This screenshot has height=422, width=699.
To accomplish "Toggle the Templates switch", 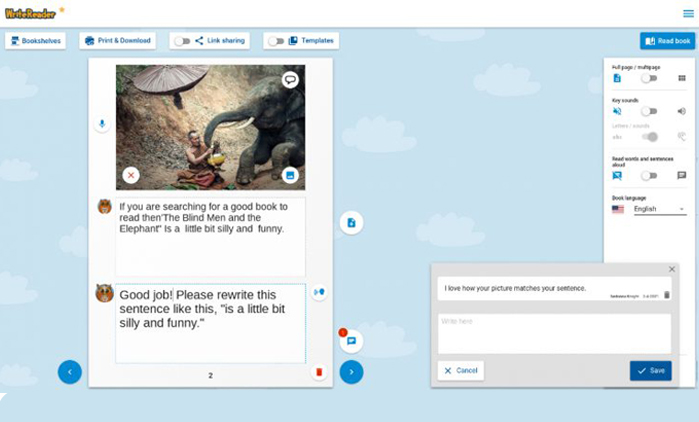I will (276, 41).
